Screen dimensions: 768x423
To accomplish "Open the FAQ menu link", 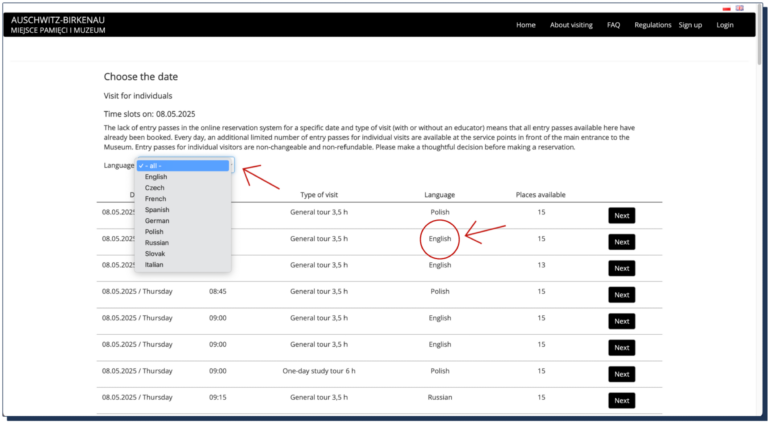I will (x=613, y=25).
